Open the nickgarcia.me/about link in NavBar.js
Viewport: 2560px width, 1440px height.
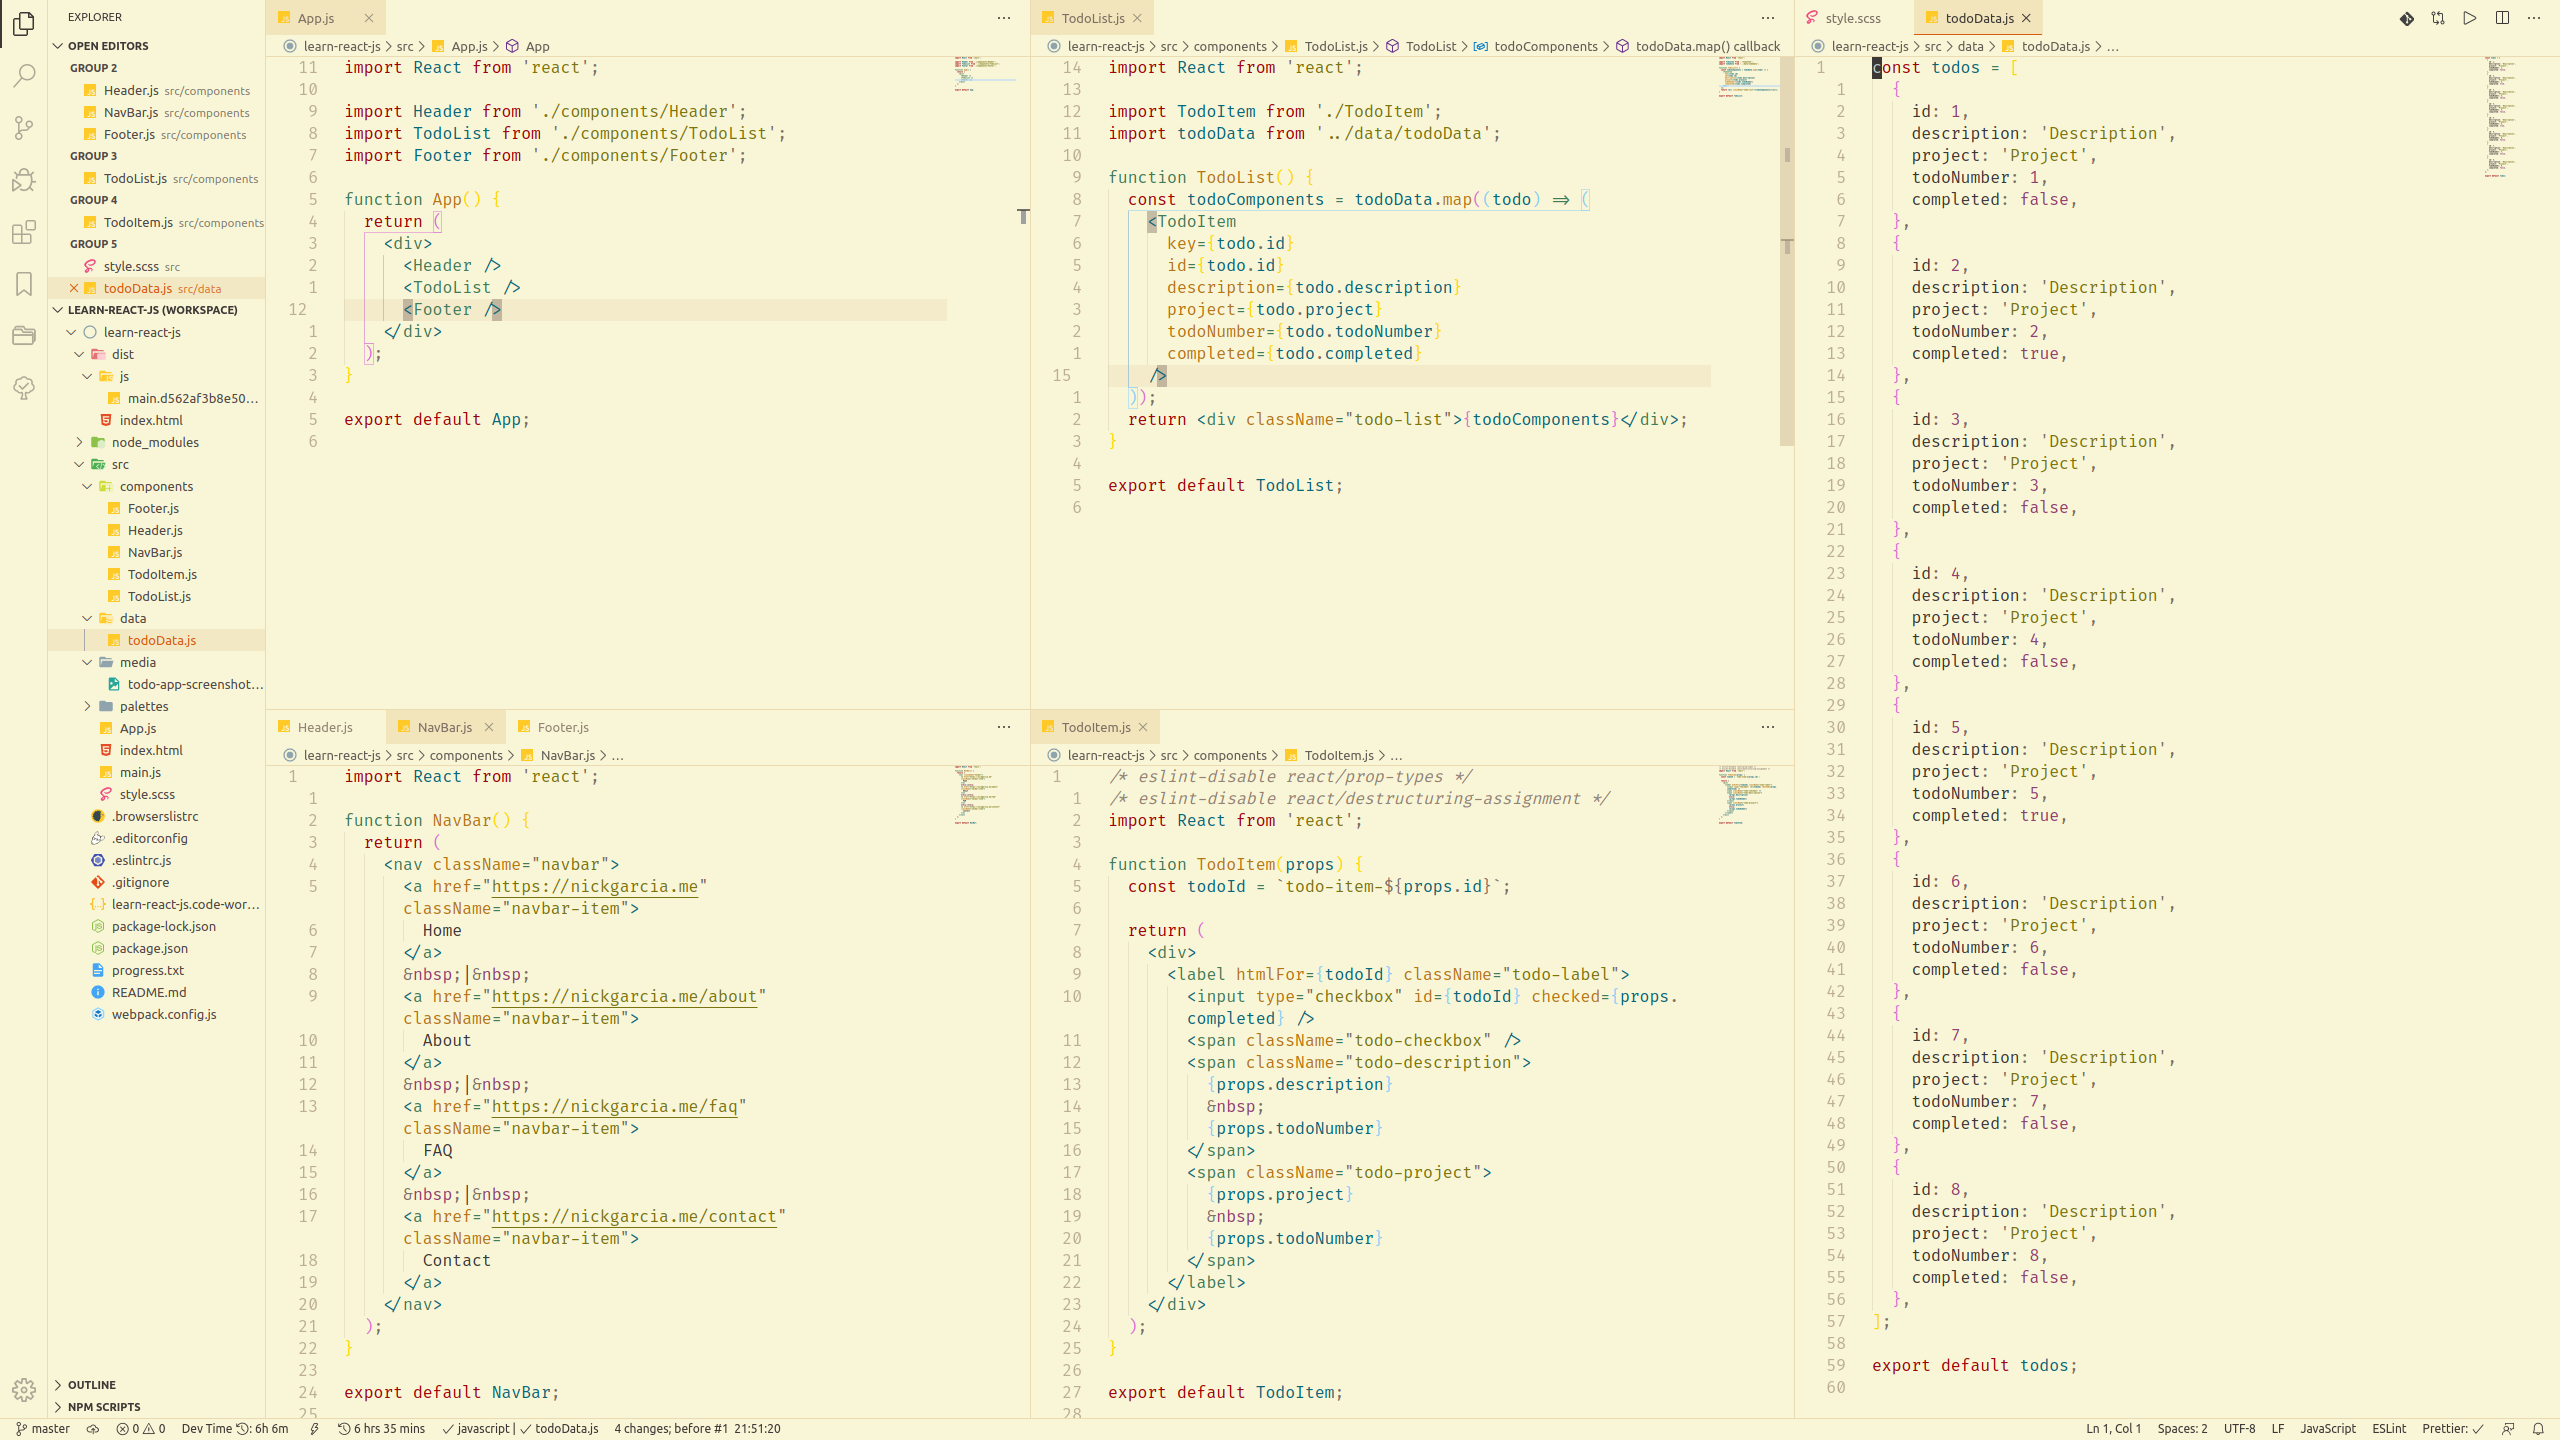point(624,997)
